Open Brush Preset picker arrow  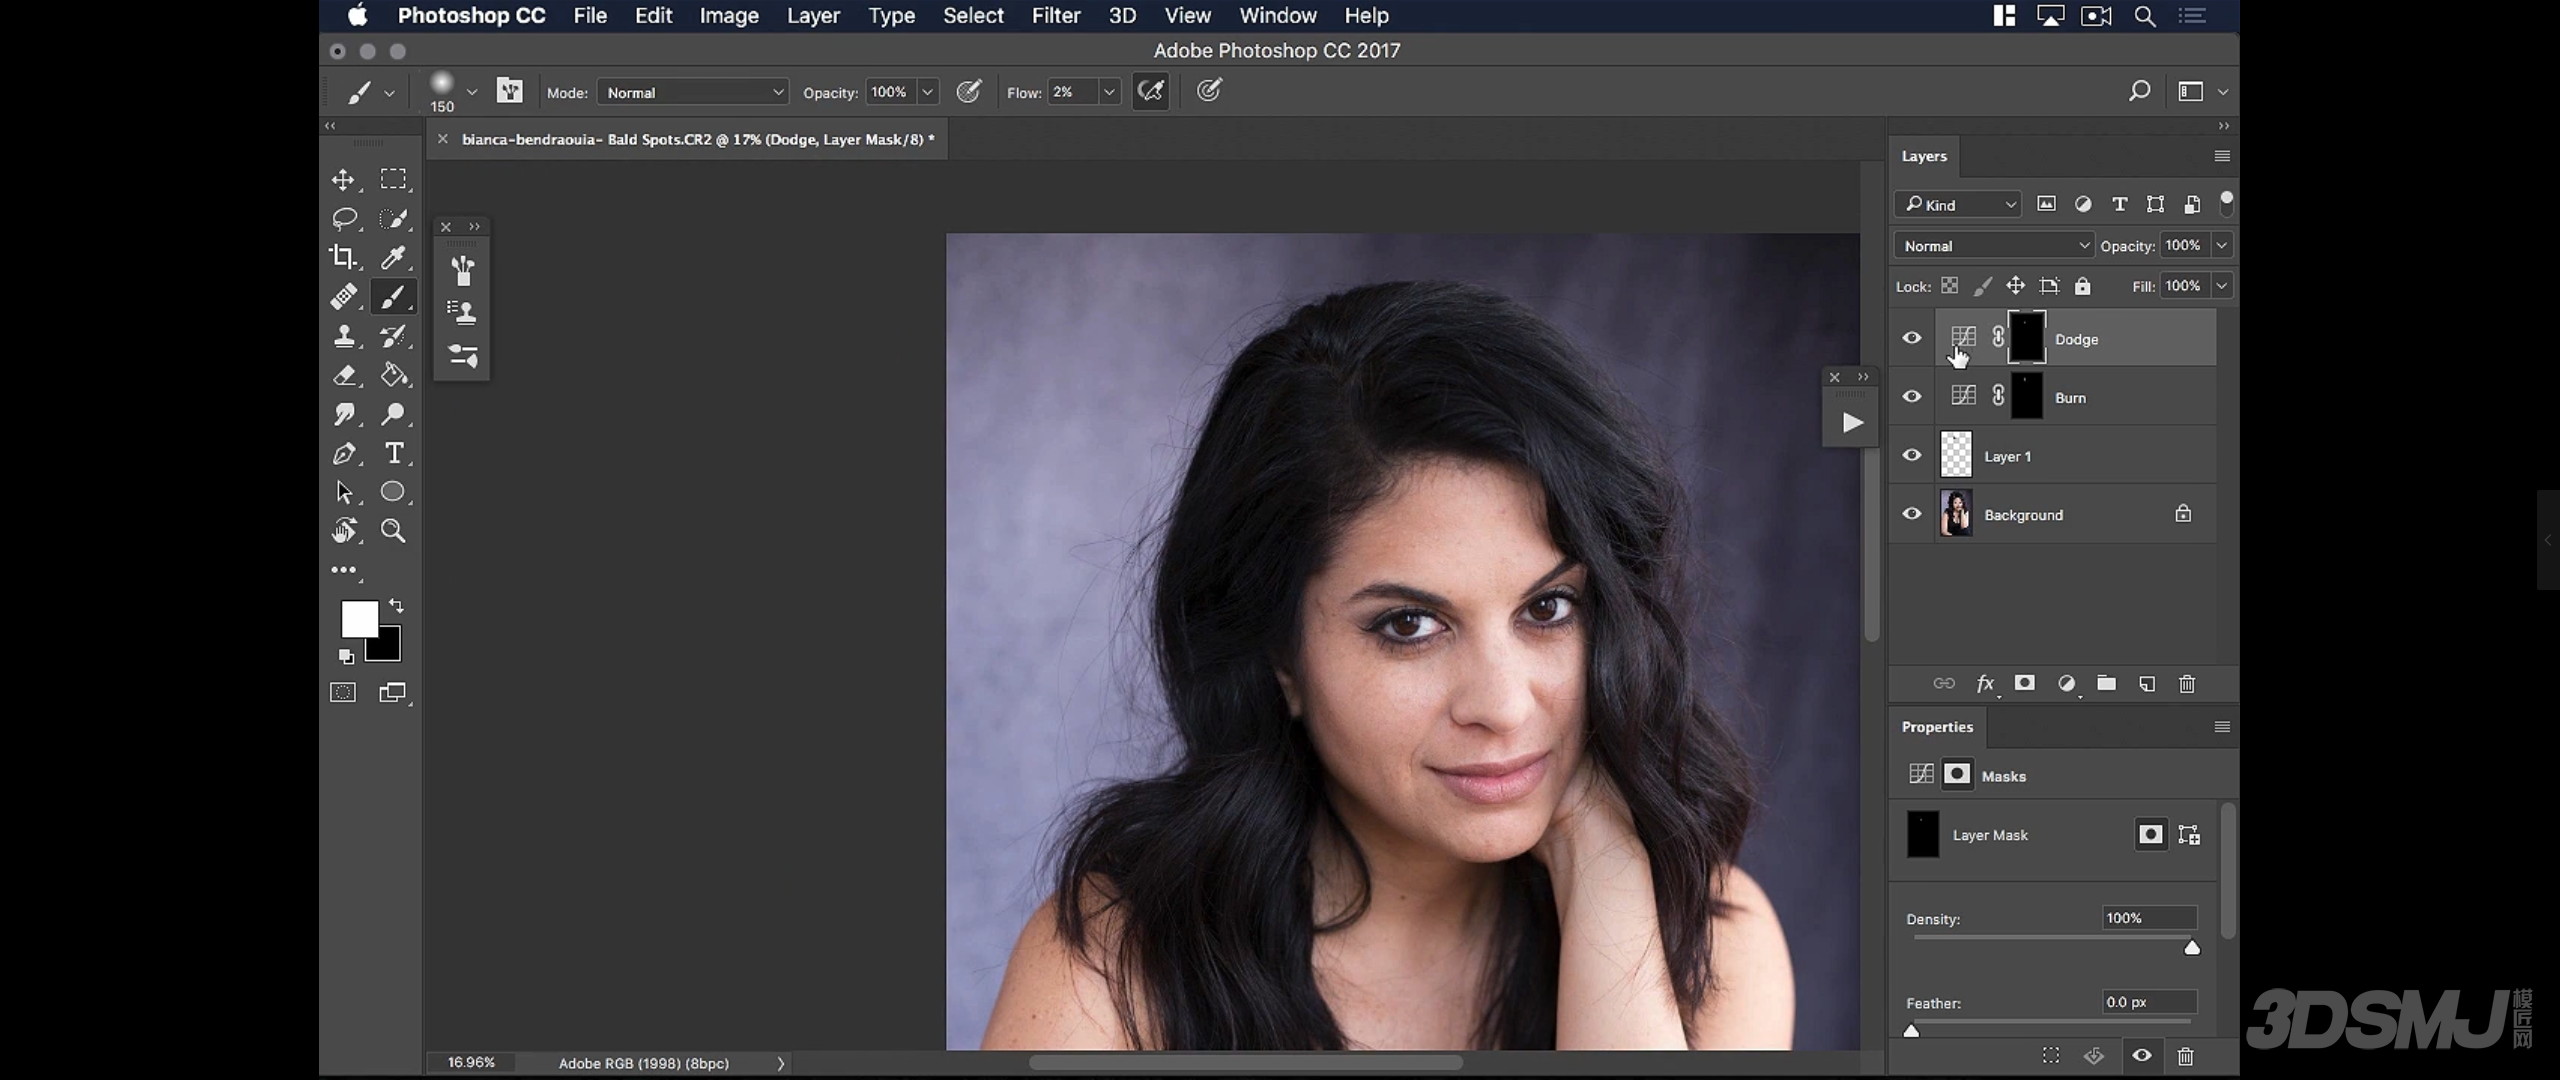point(472,92)
